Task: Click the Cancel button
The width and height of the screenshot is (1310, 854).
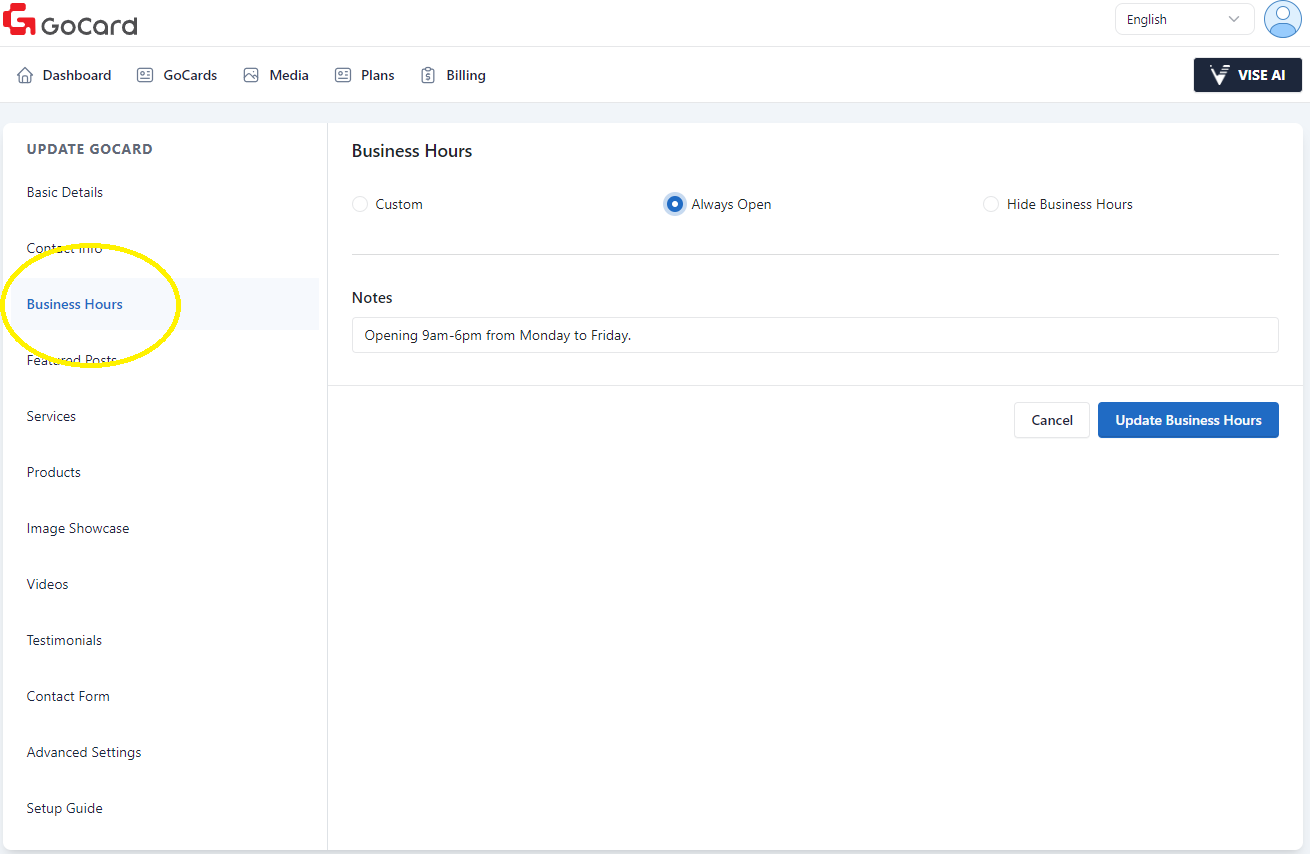Action: point(1051,420)
